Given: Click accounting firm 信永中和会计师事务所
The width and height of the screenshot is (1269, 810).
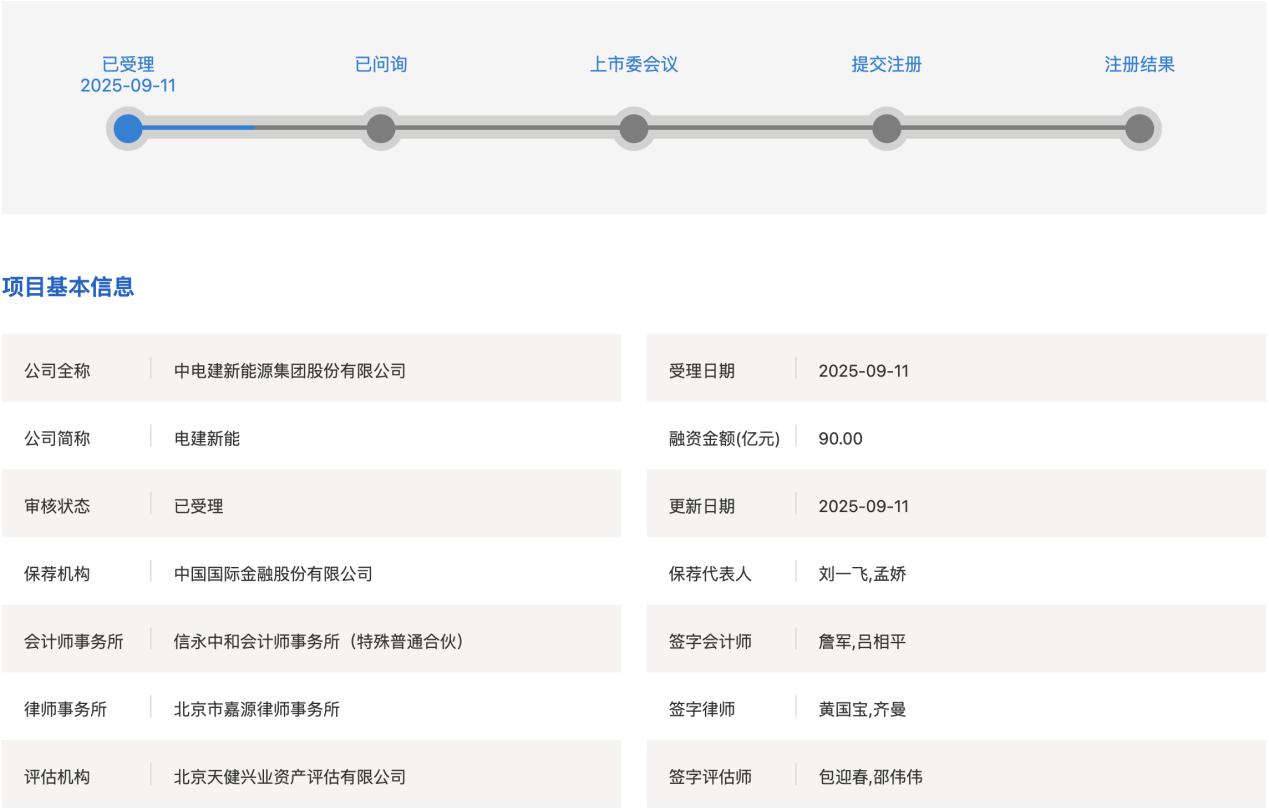Looking at the screenshot, I should pos(319,642).
